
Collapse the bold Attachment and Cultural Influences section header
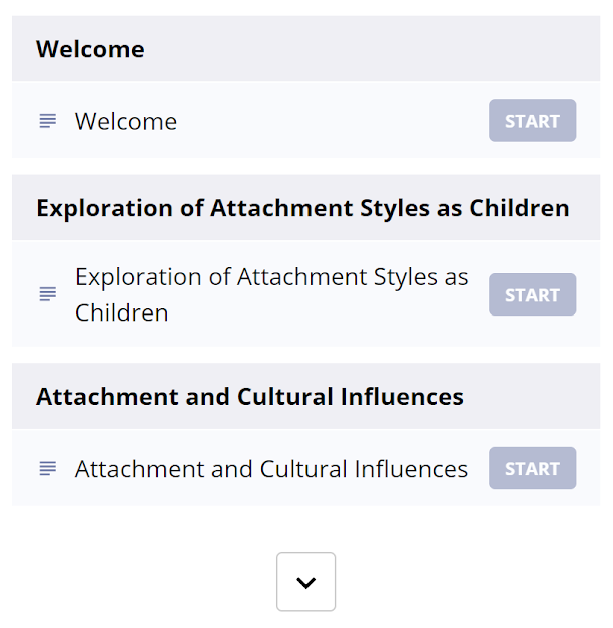pyautogui.click(x=250, y=397)
